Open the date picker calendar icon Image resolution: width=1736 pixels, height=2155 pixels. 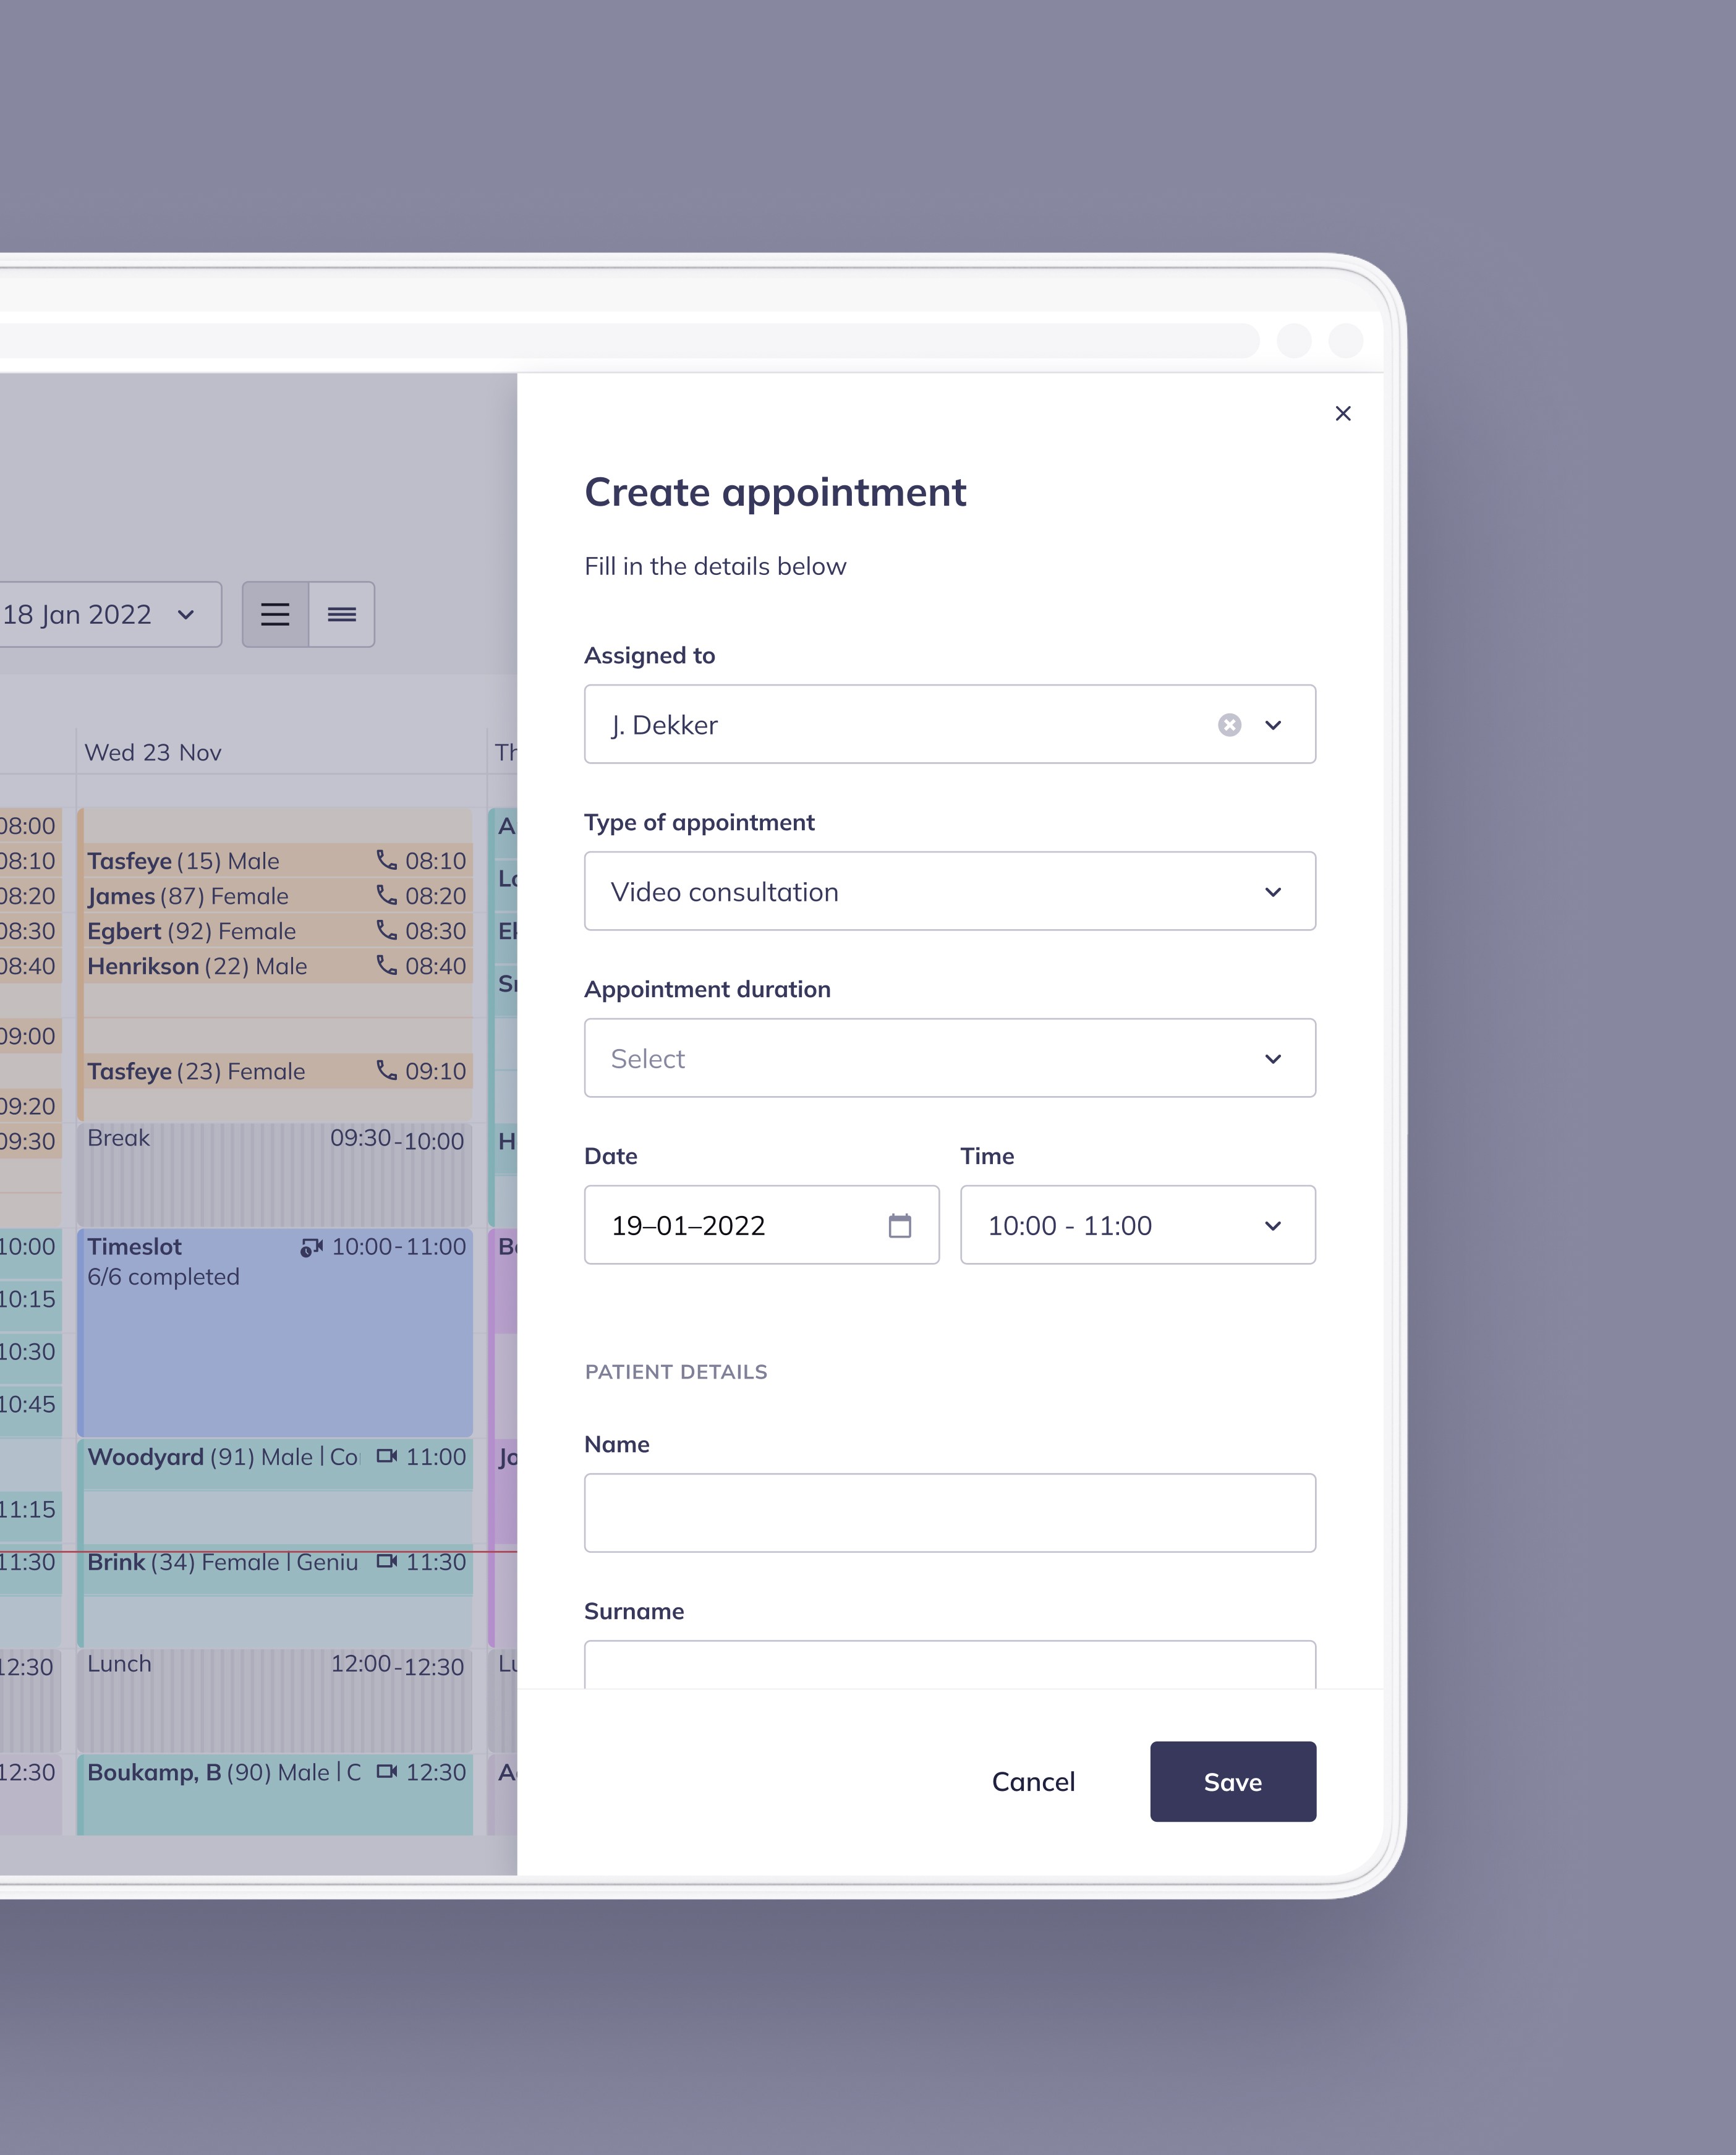tap(899, 1225)
